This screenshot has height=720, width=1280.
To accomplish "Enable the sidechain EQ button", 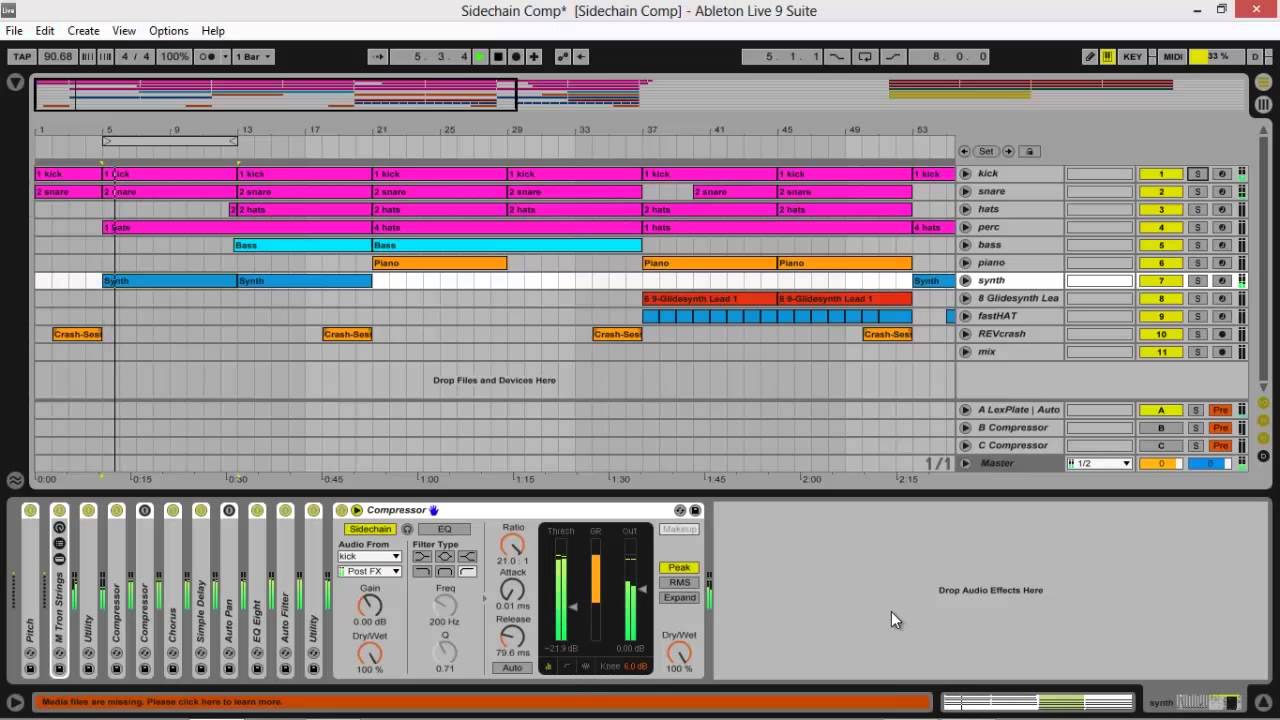I will 444,529.
